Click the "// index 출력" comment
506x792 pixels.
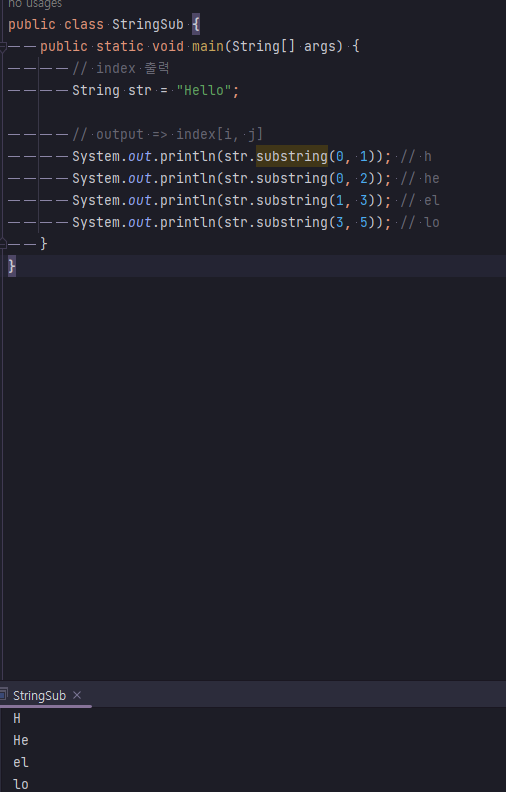(121, 68)
